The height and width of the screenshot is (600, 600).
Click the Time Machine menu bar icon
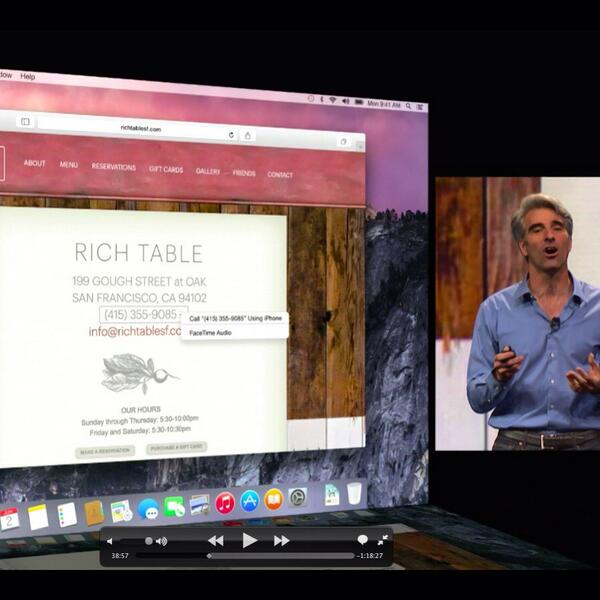pos(311,99)
